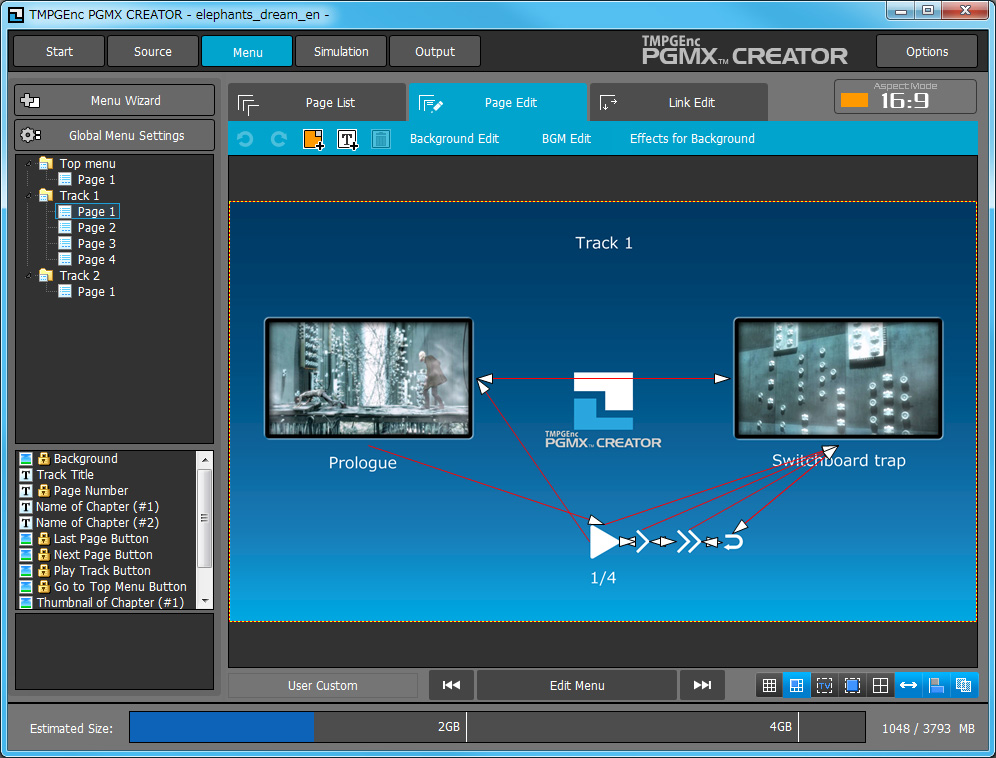Screen dimensions: 996x758
Task: Open the Start tab
Action: coord(59,51)
